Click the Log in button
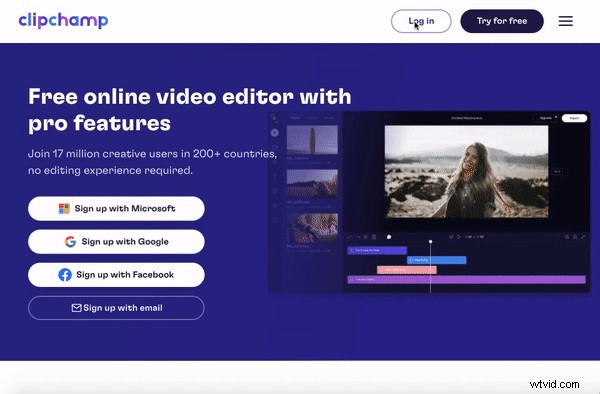Viewport: 600px width, 394px height. coord(421,21)
